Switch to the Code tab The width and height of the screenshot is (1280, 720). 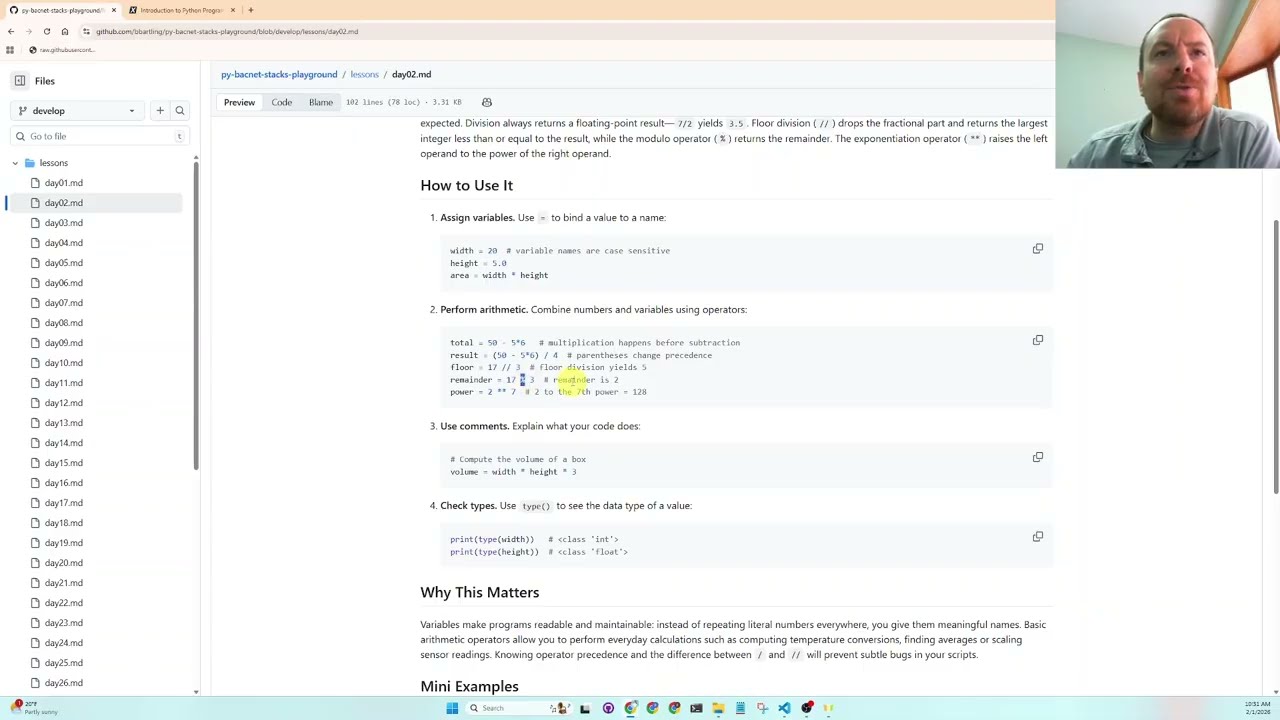click(282, 102)
